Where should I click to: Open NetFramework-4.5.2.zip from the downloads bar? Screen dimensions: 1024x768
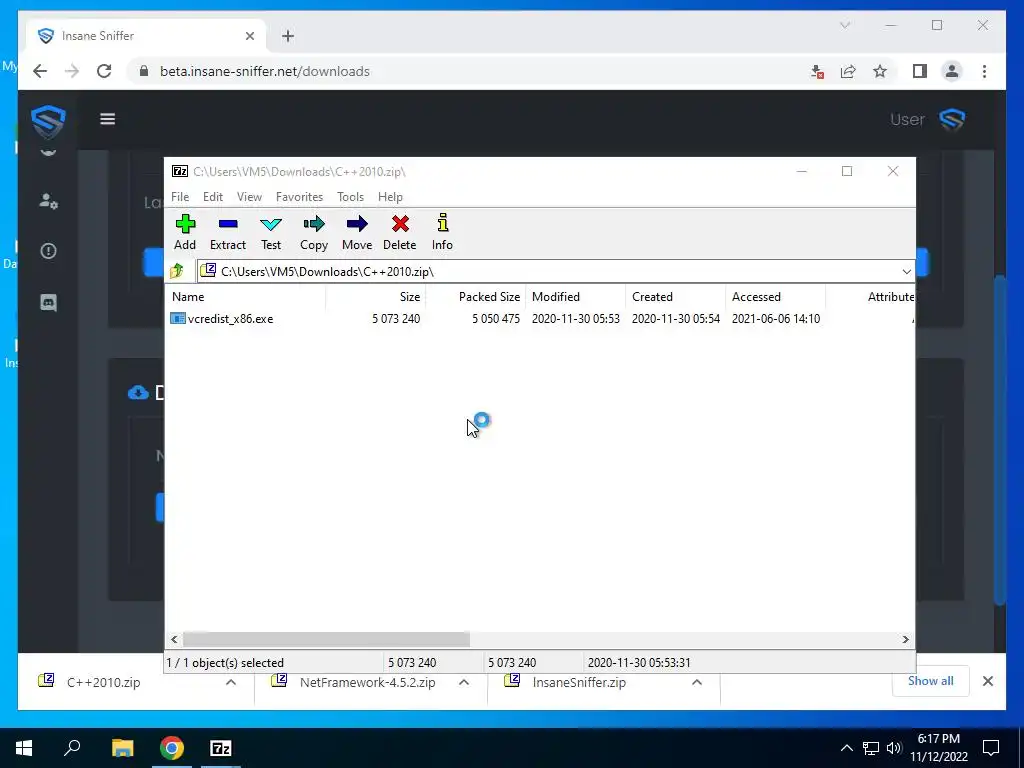[x=367, y=682]
